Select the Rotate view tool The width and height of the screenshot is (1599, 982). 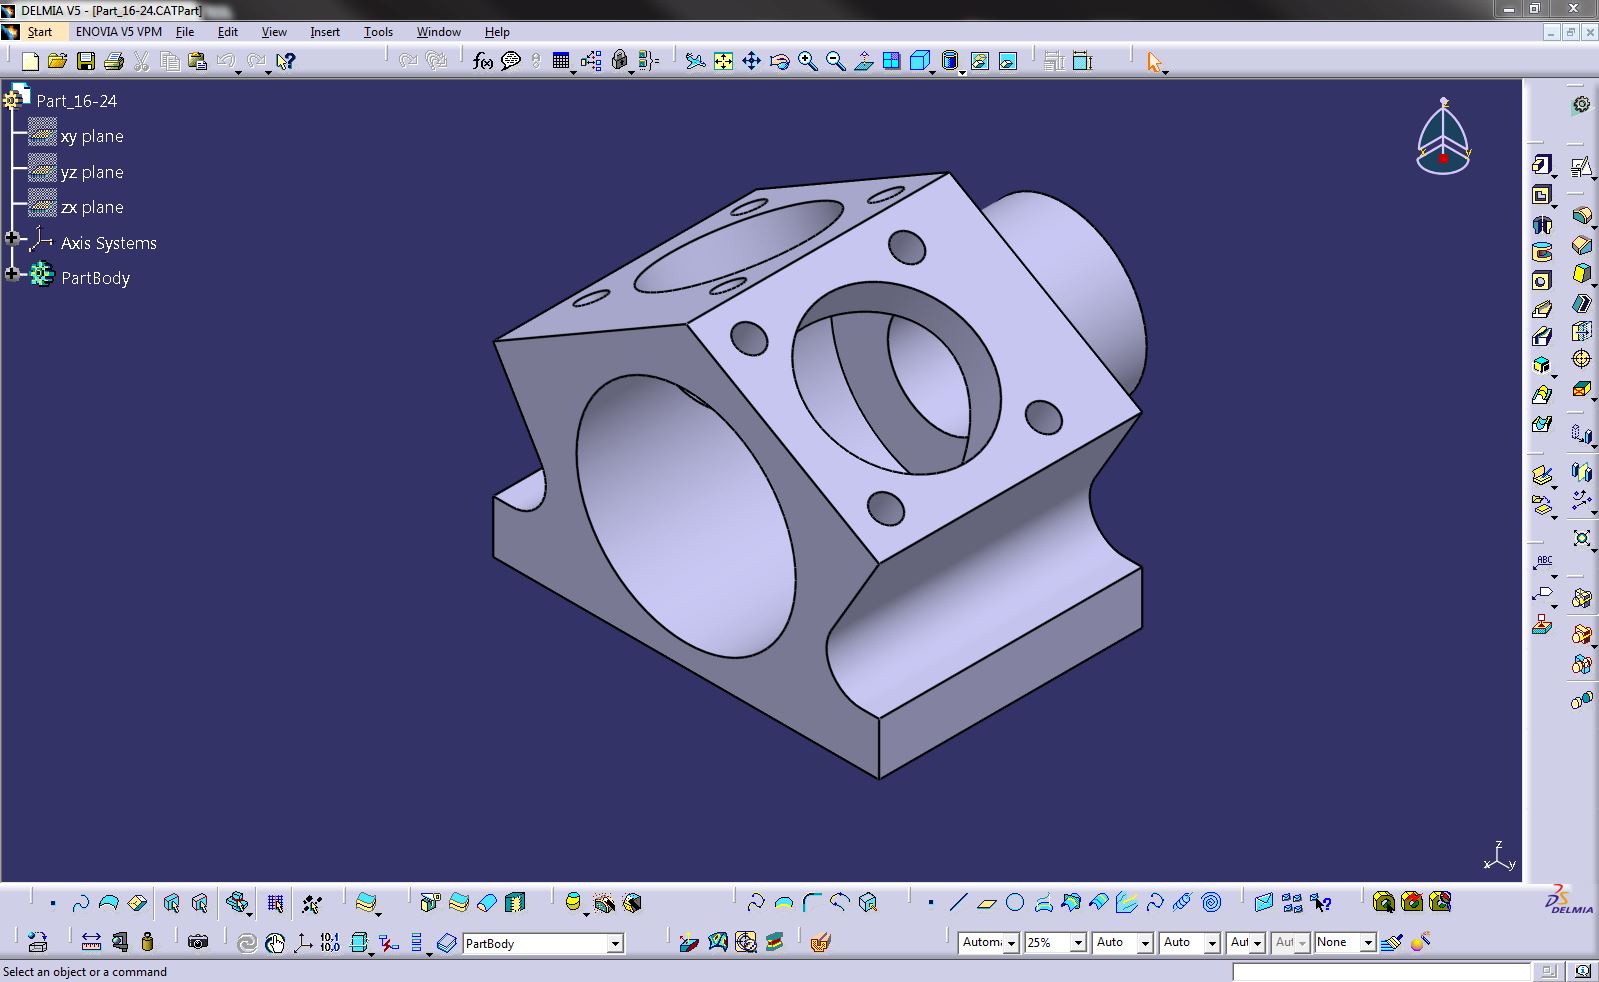pos(779,61)
